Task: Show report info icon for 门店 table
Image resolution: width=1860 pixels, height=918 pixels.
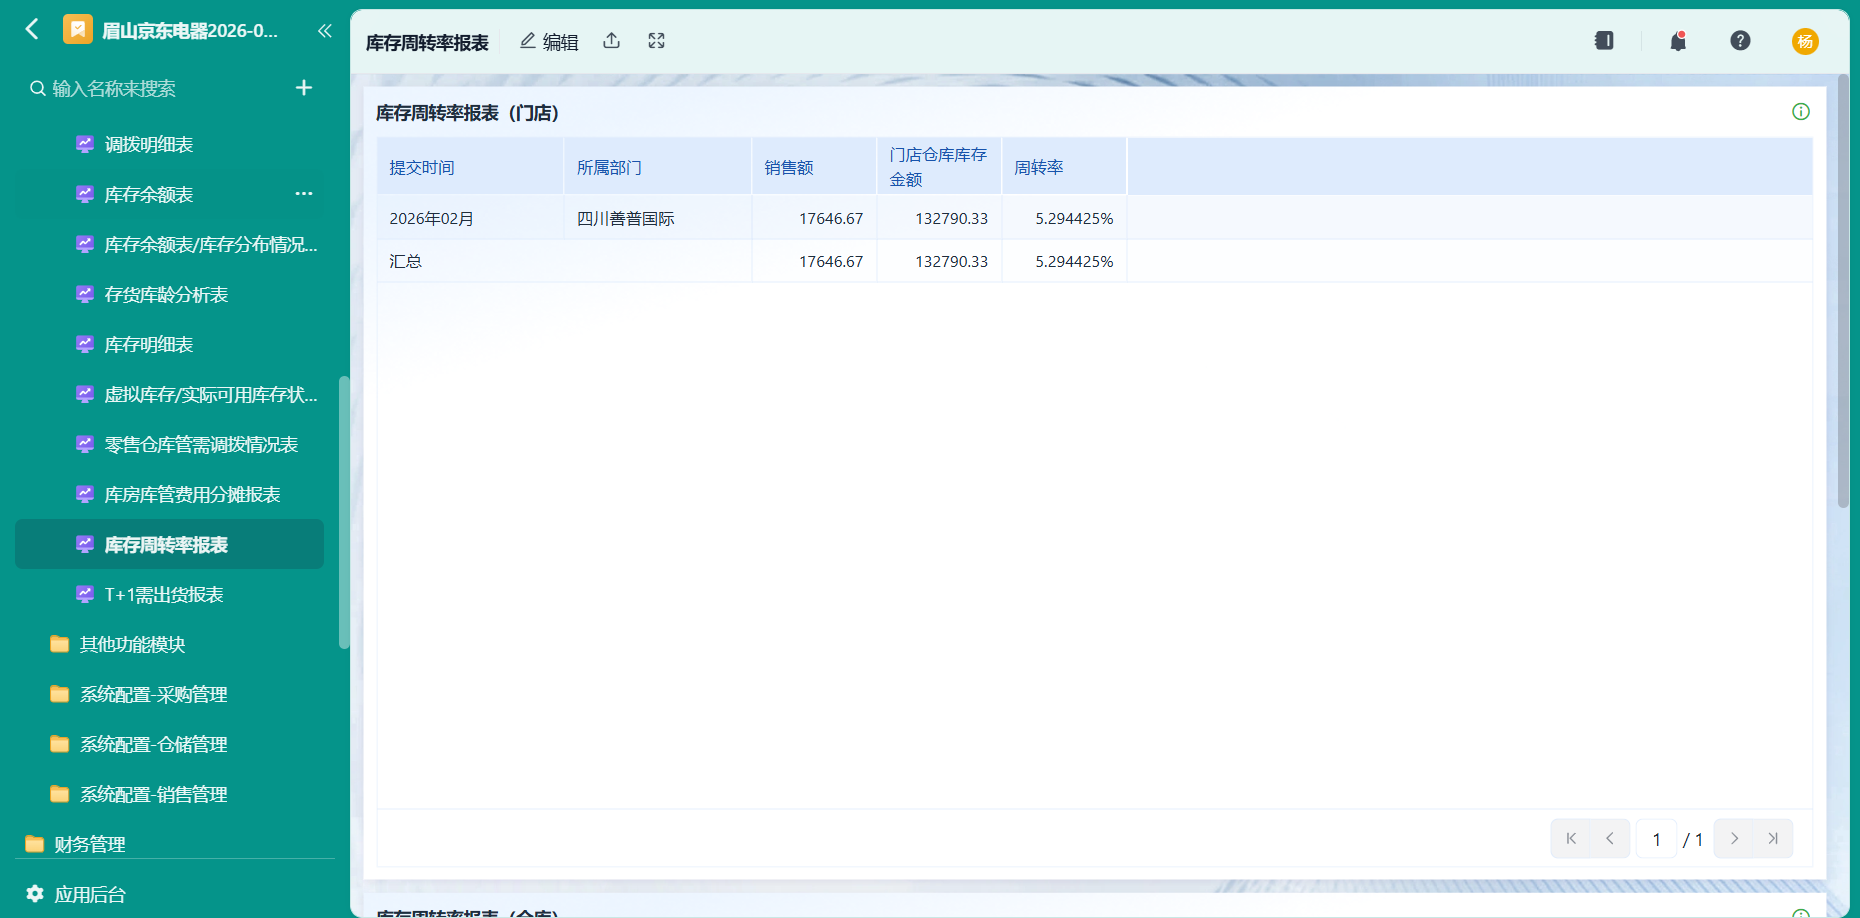Action: coord(1801,112)
